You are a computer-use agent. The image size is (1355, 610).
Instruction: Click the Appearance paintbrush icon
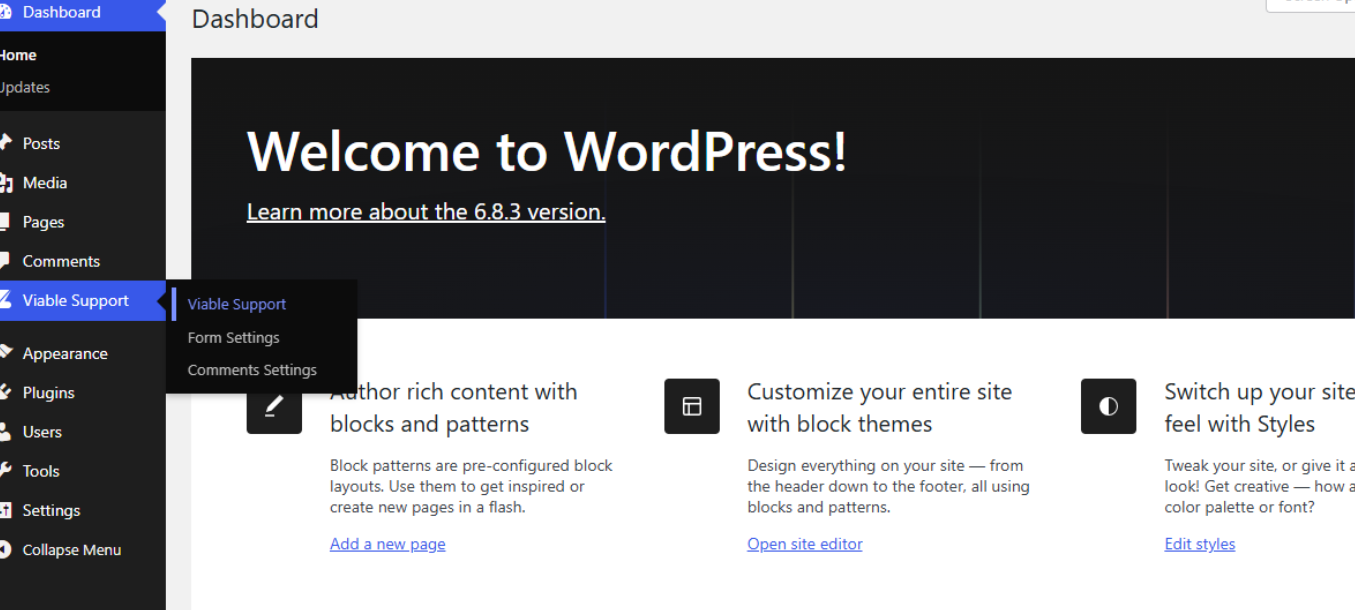(x=6, y=353)
